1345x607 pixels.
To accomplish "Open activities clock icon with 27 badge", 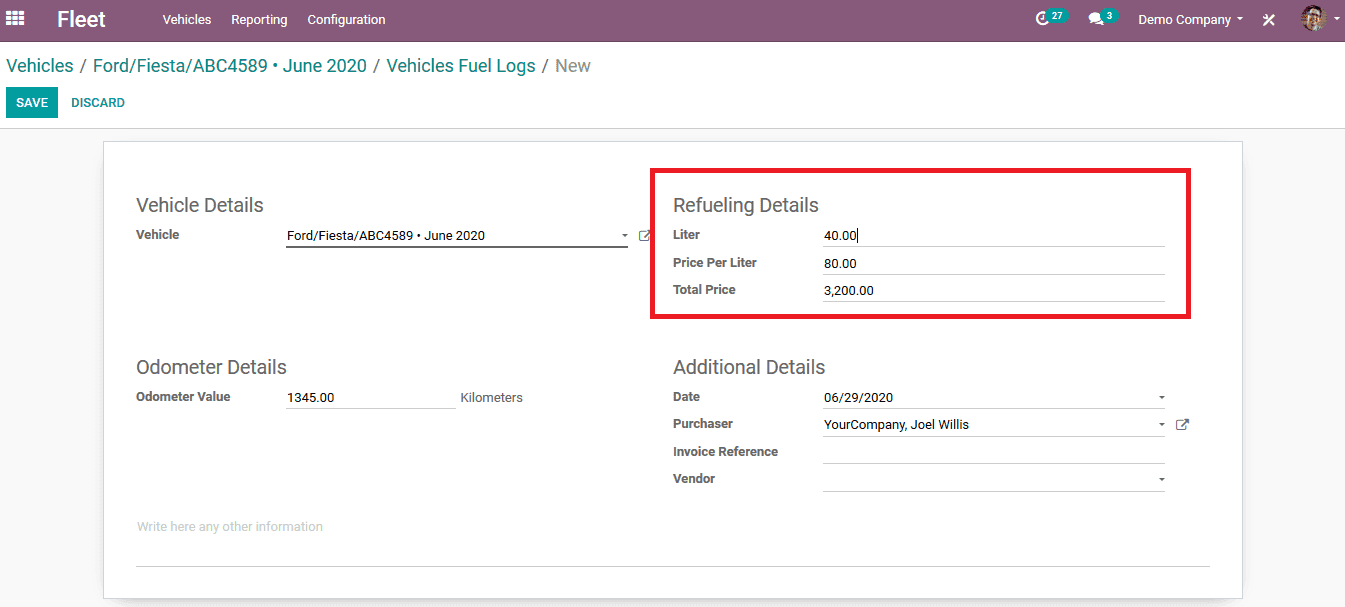I will tap(1051, 18).
